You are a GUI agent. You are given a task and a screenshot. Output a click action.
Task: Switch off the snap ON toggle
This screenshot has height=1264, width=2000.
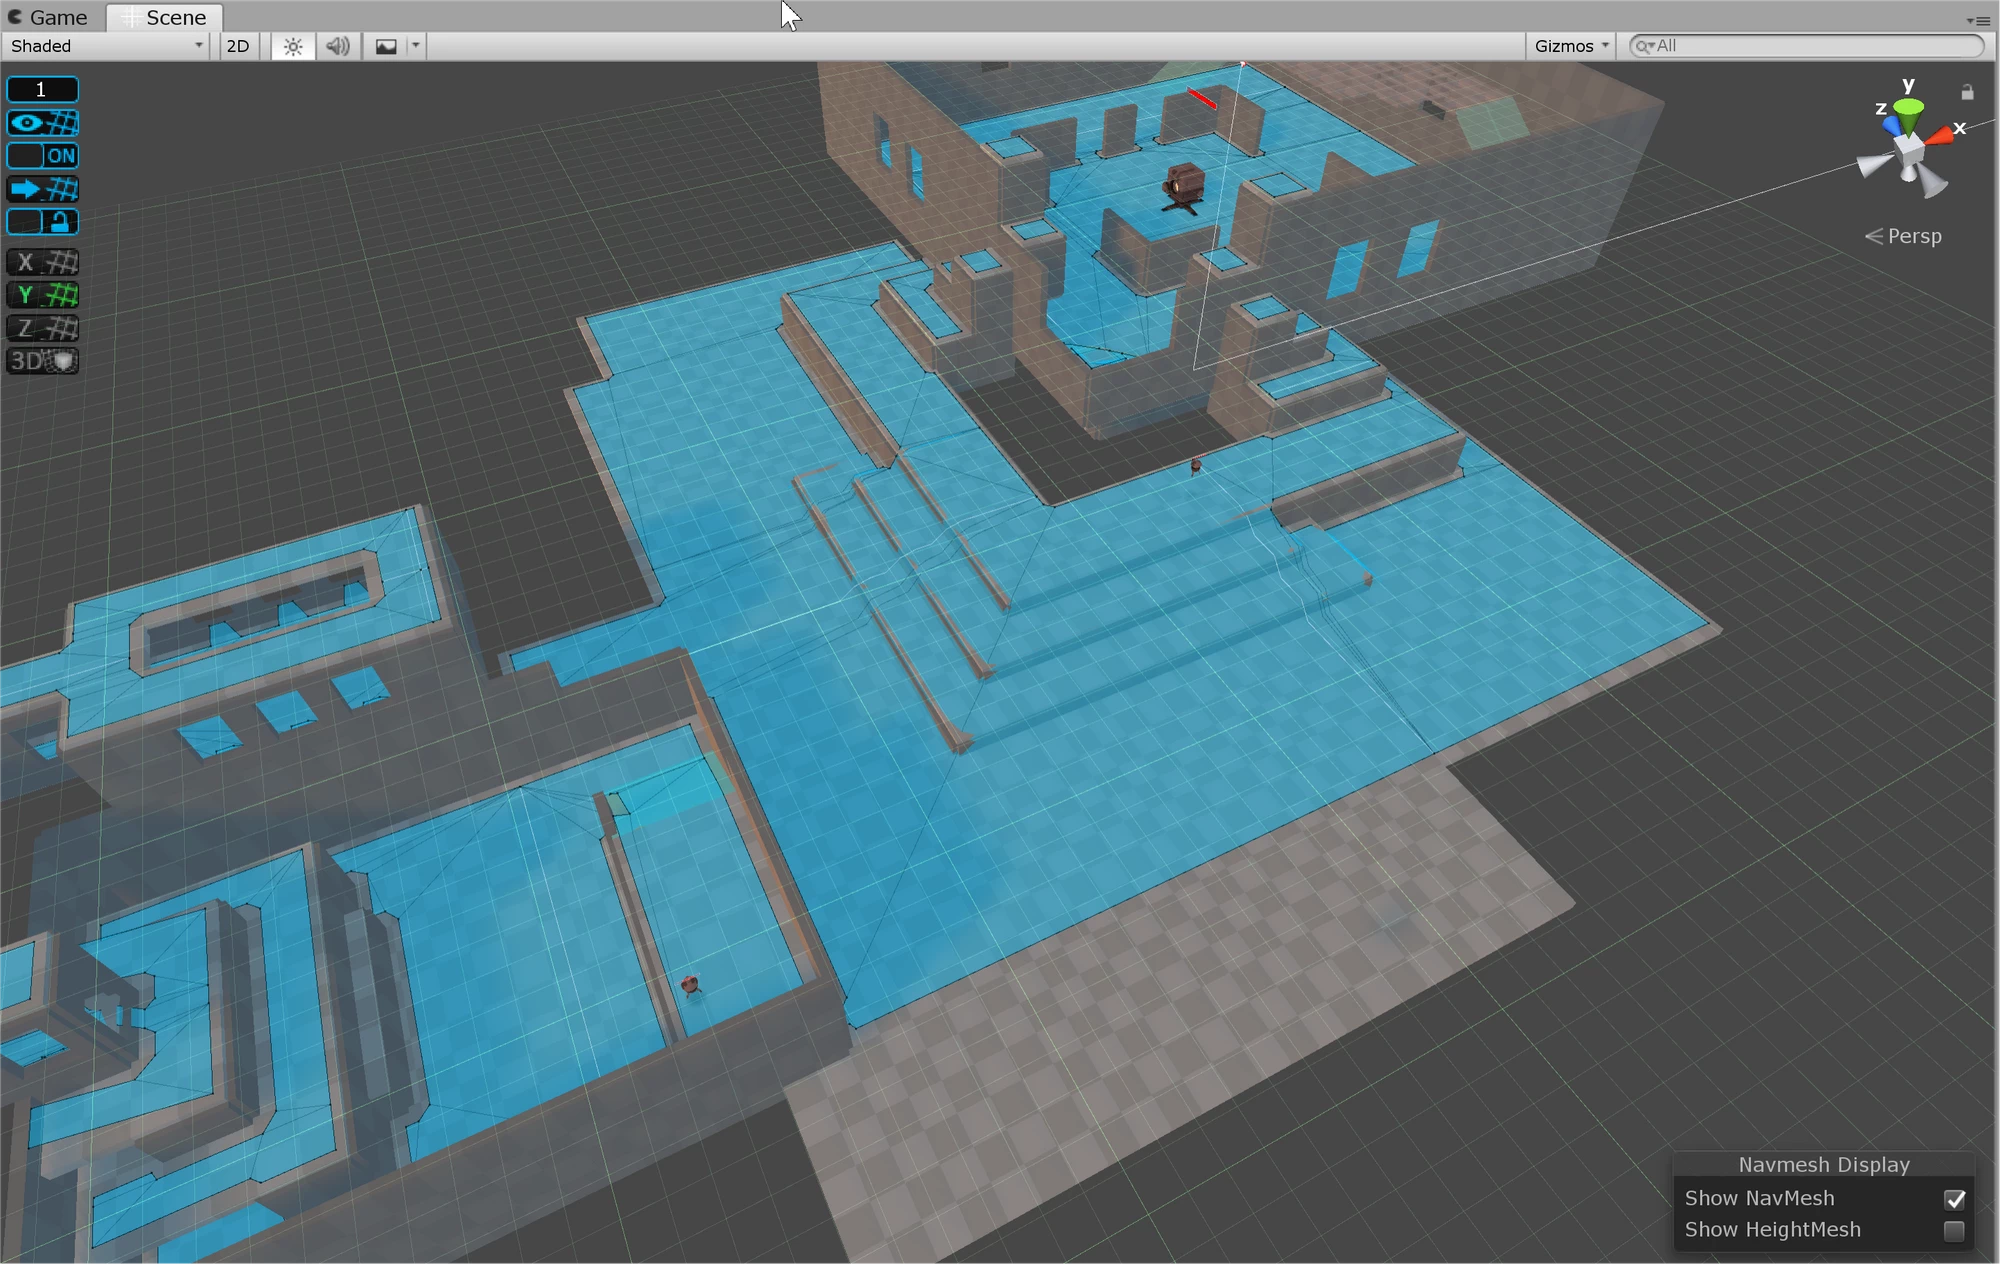(x=42, y=156)
